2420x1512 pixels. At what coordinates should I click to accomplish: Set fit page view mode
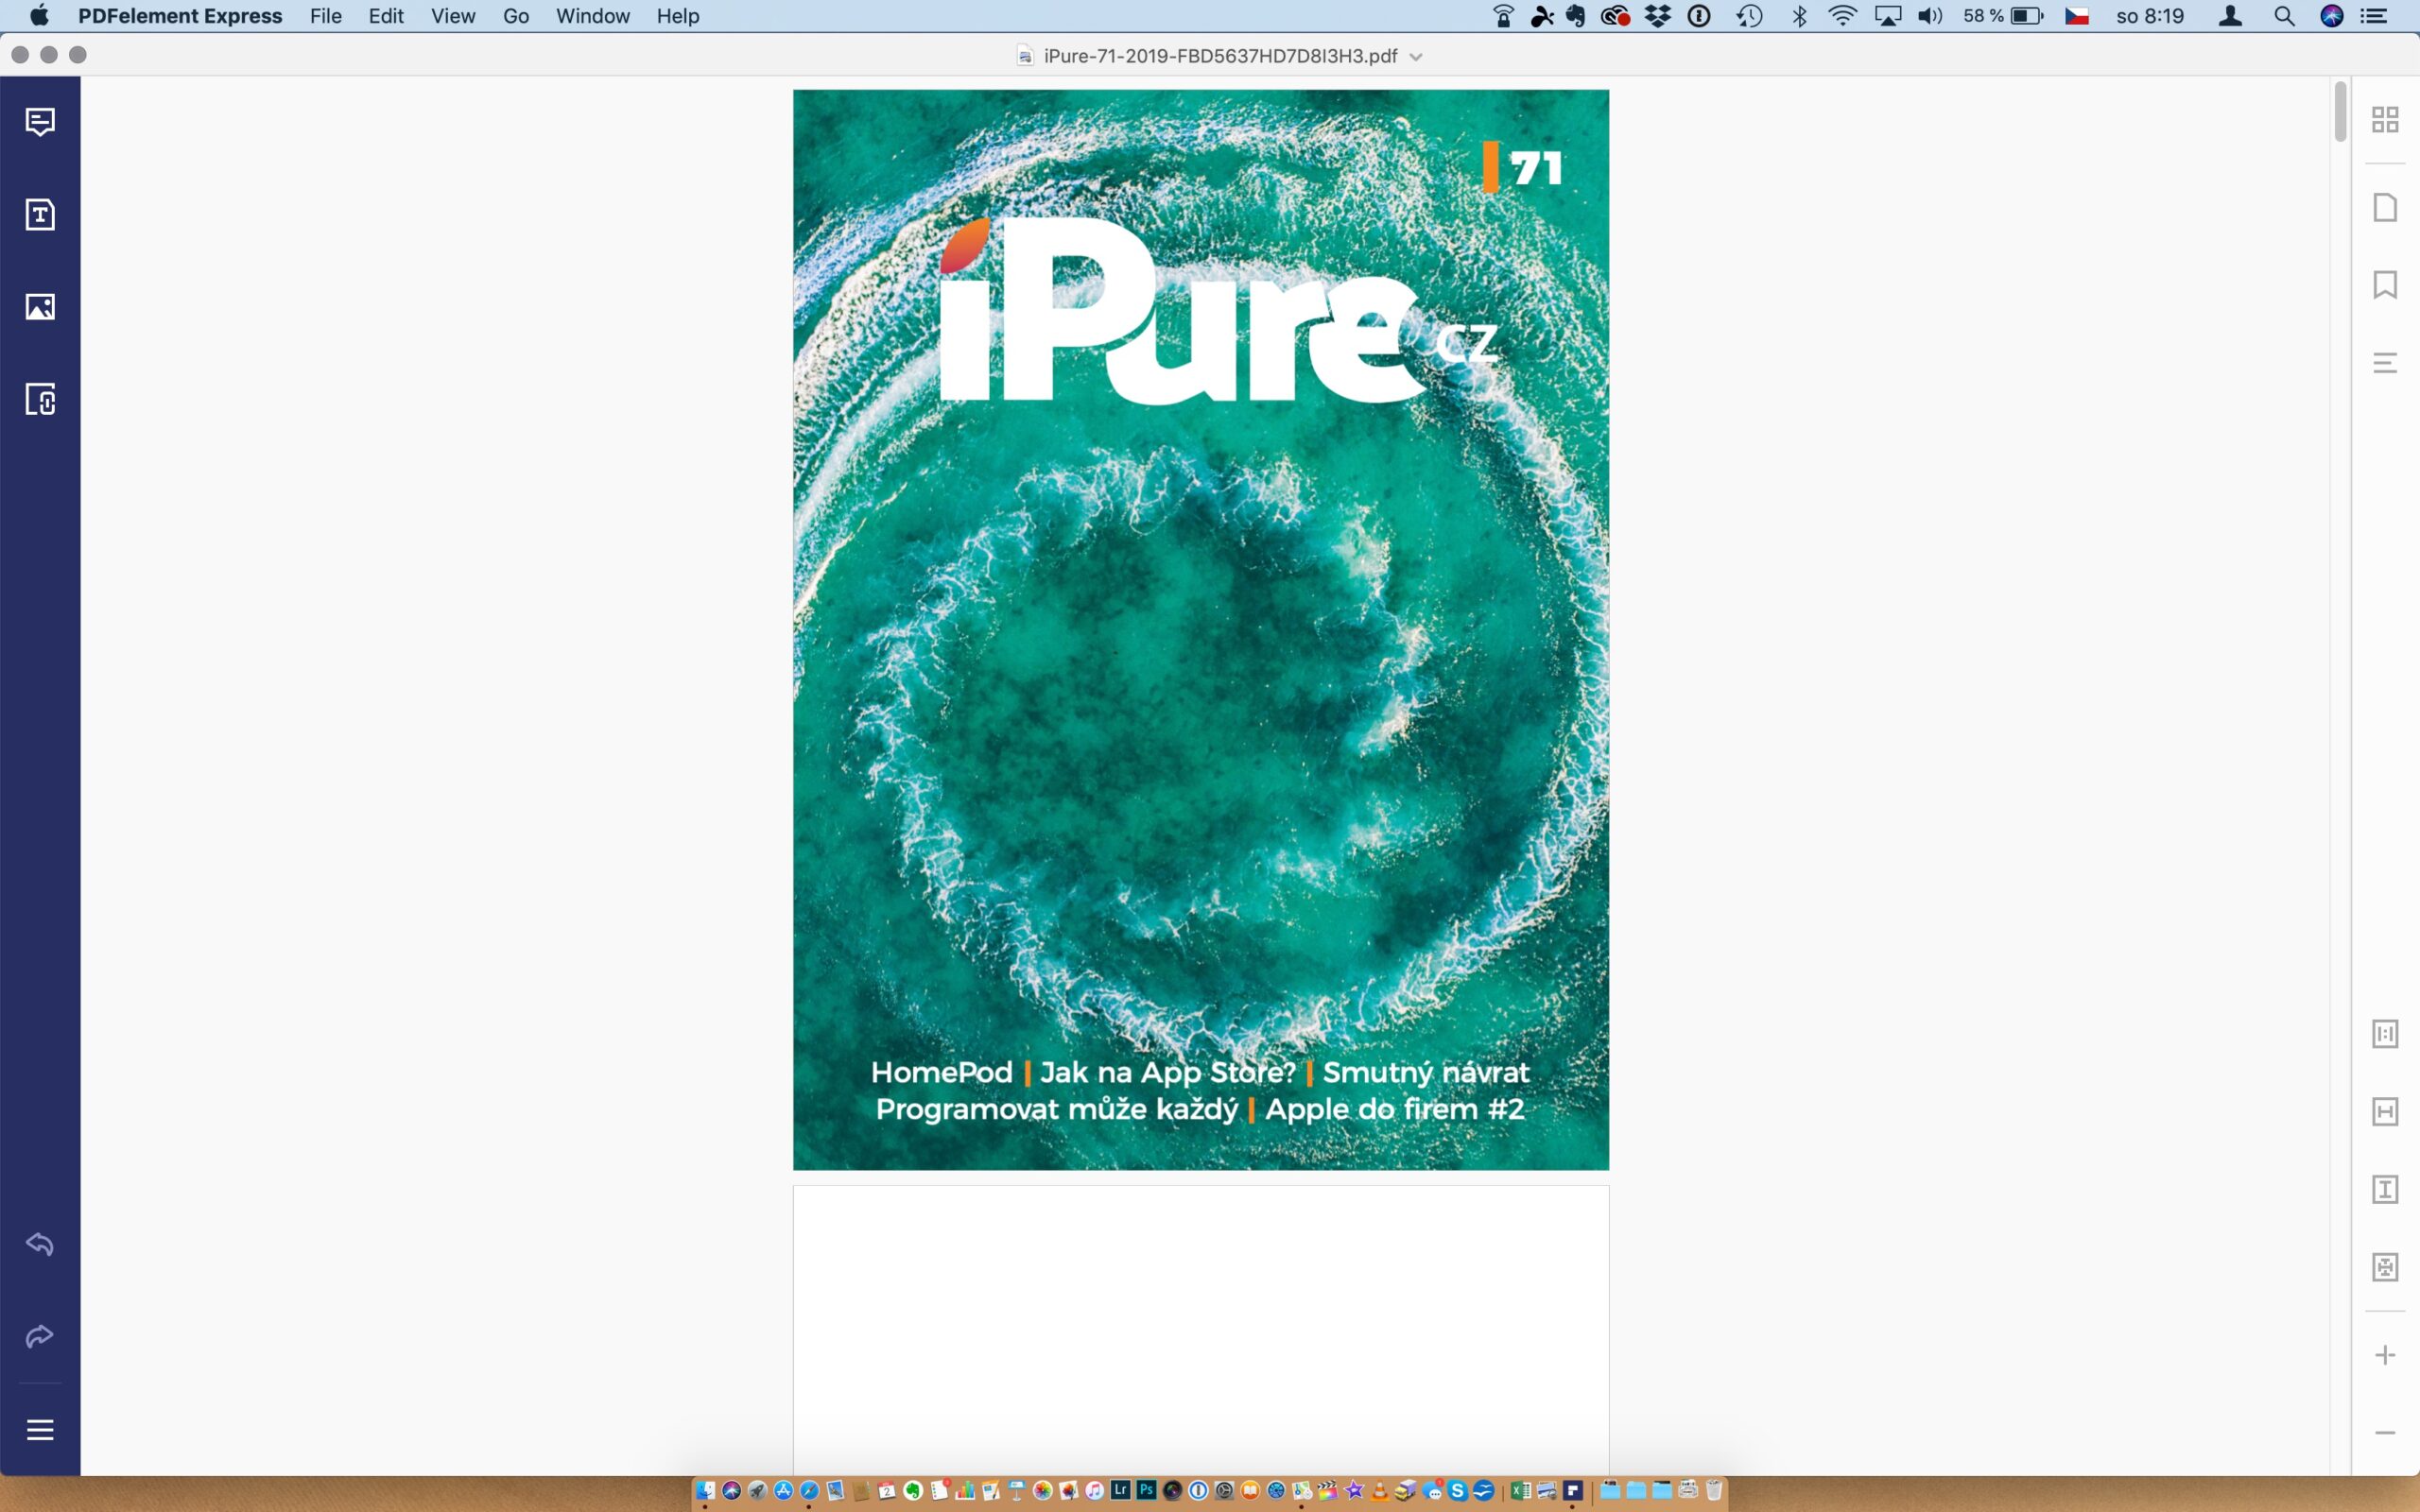pos(2385,1267)
